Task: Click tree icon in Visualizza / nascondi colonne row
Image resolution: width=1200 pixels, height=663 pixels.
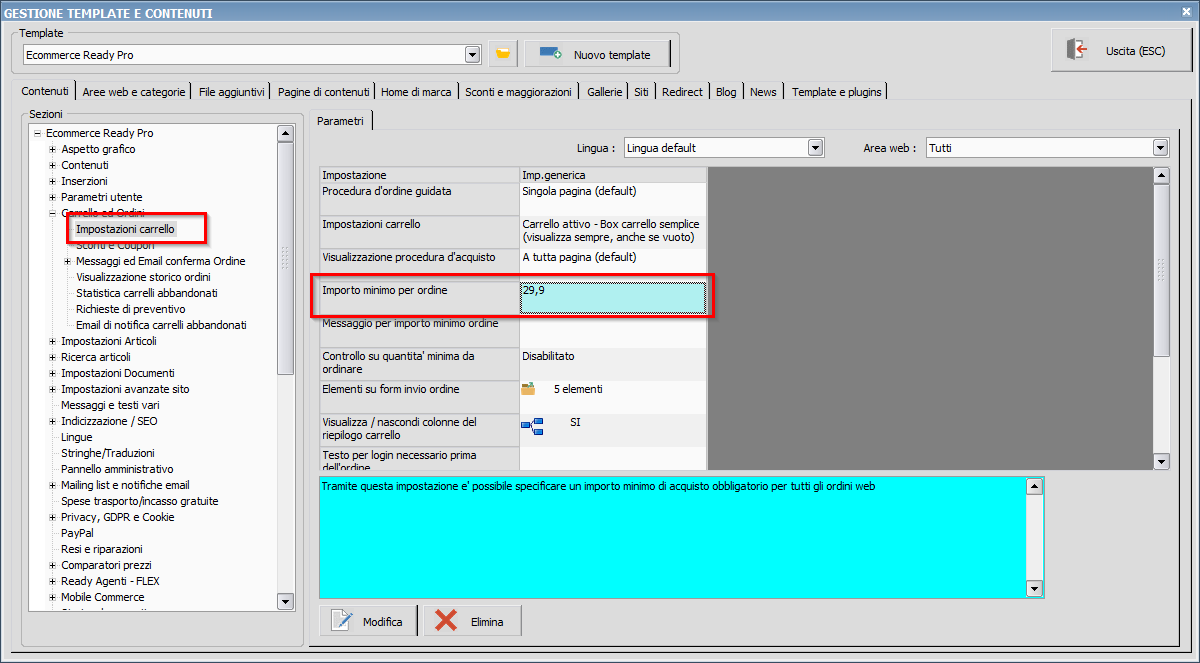Action: coord(531,427)
